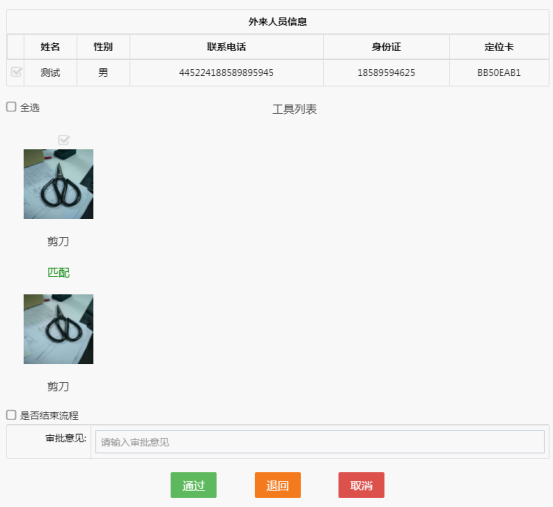Screen dimensions: 553x507
Task: Click the green 通过 approve button
Action: click(x=194, y=485)
